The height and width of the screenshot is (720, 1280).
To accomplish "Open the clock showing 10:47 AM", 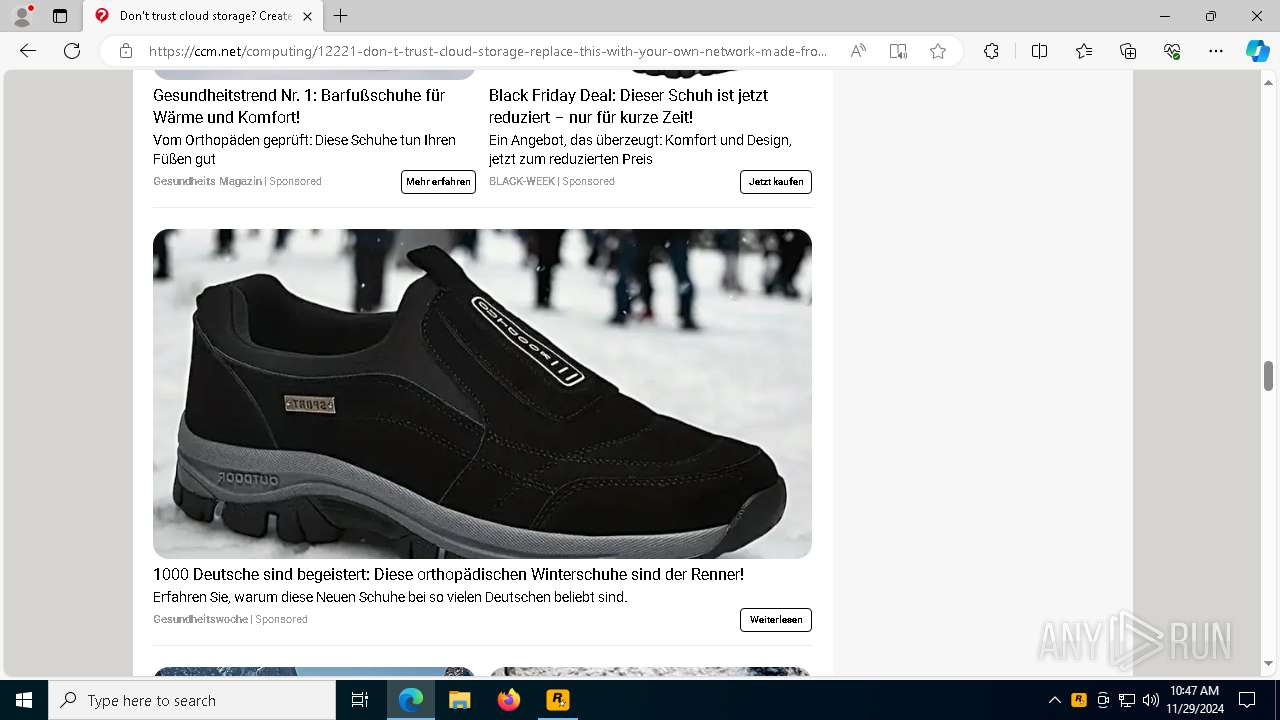I will coord(1194,700).
